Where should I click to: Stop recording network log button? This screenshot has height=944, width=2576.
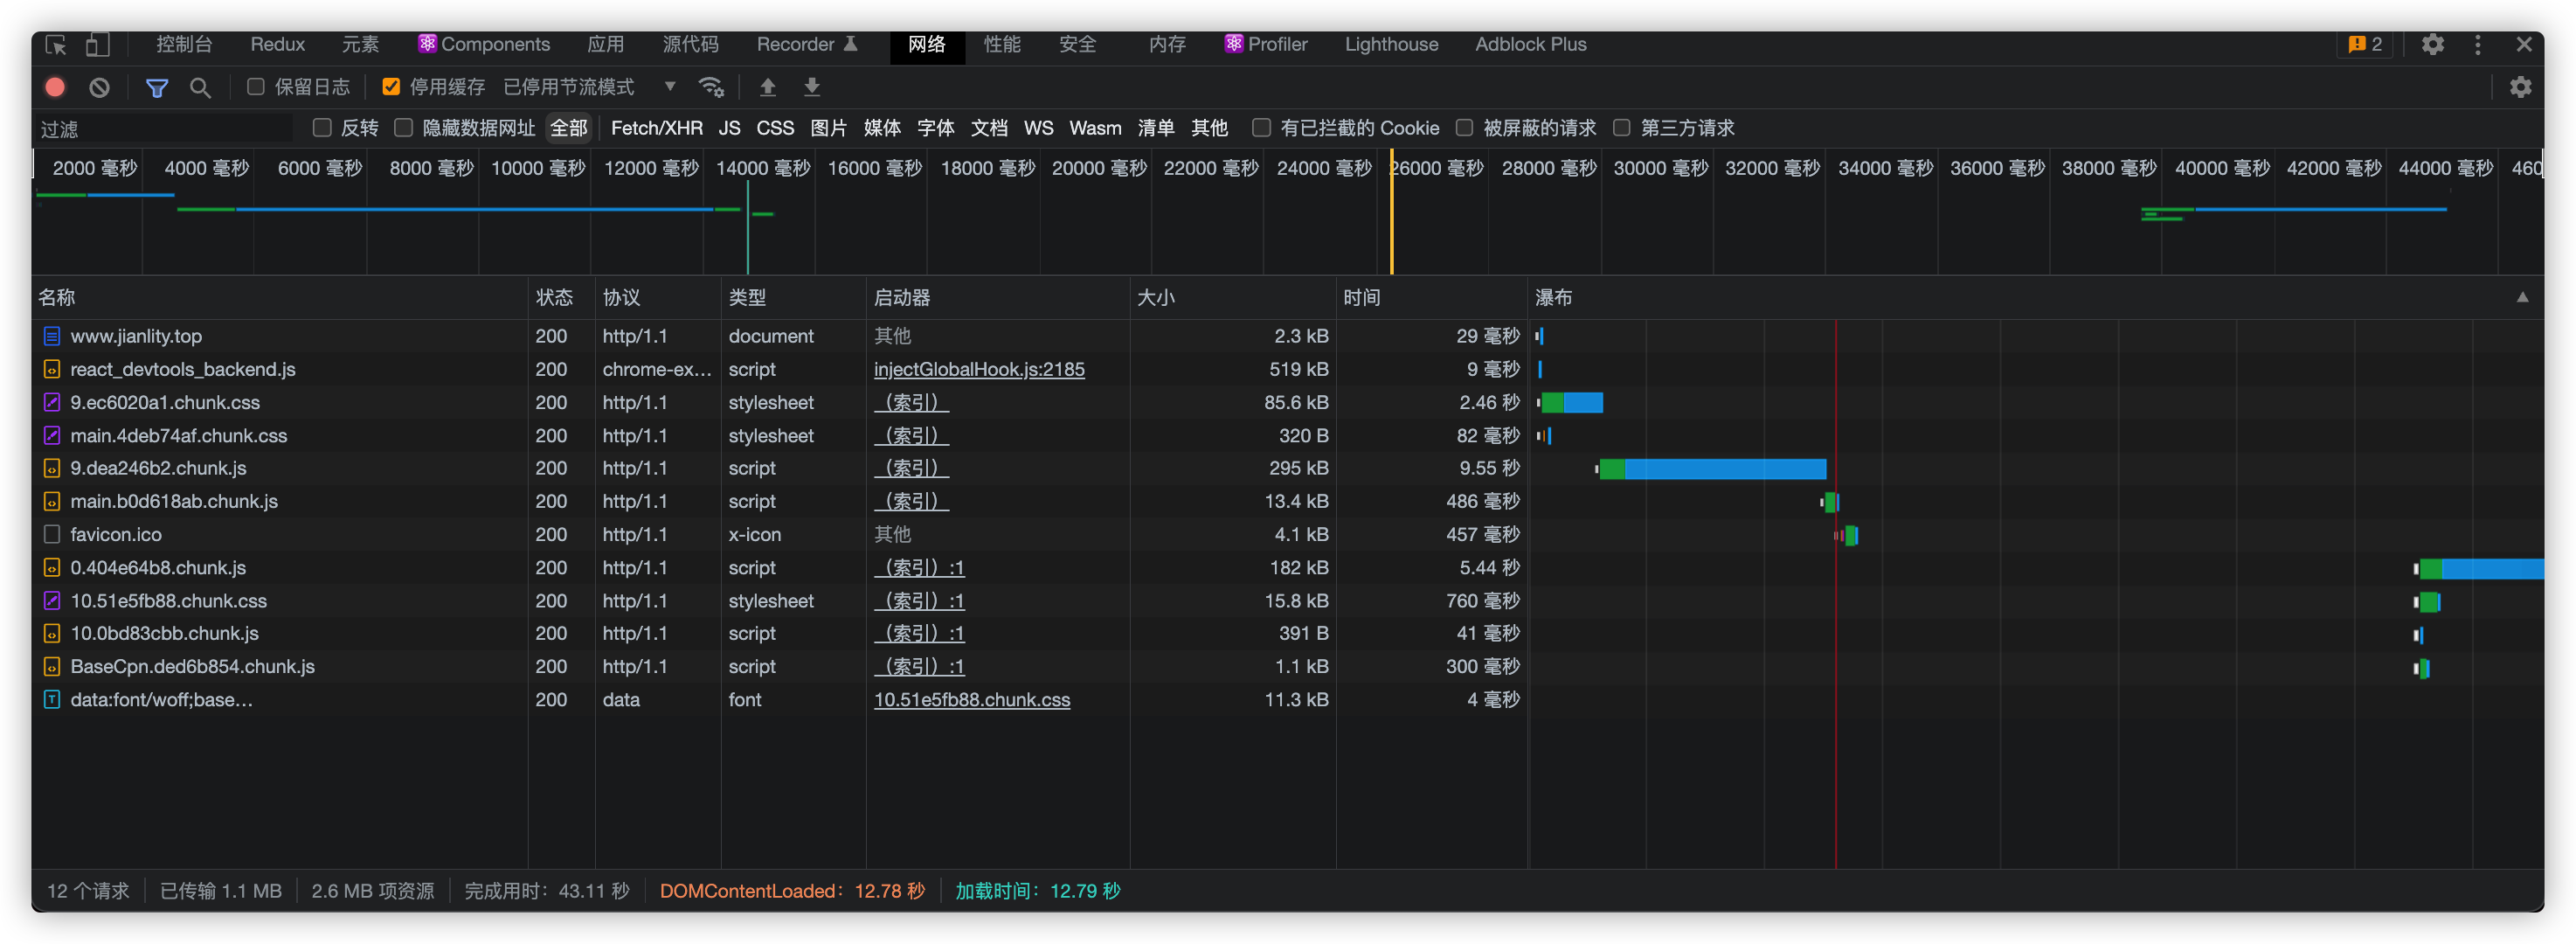click(55, 87)
